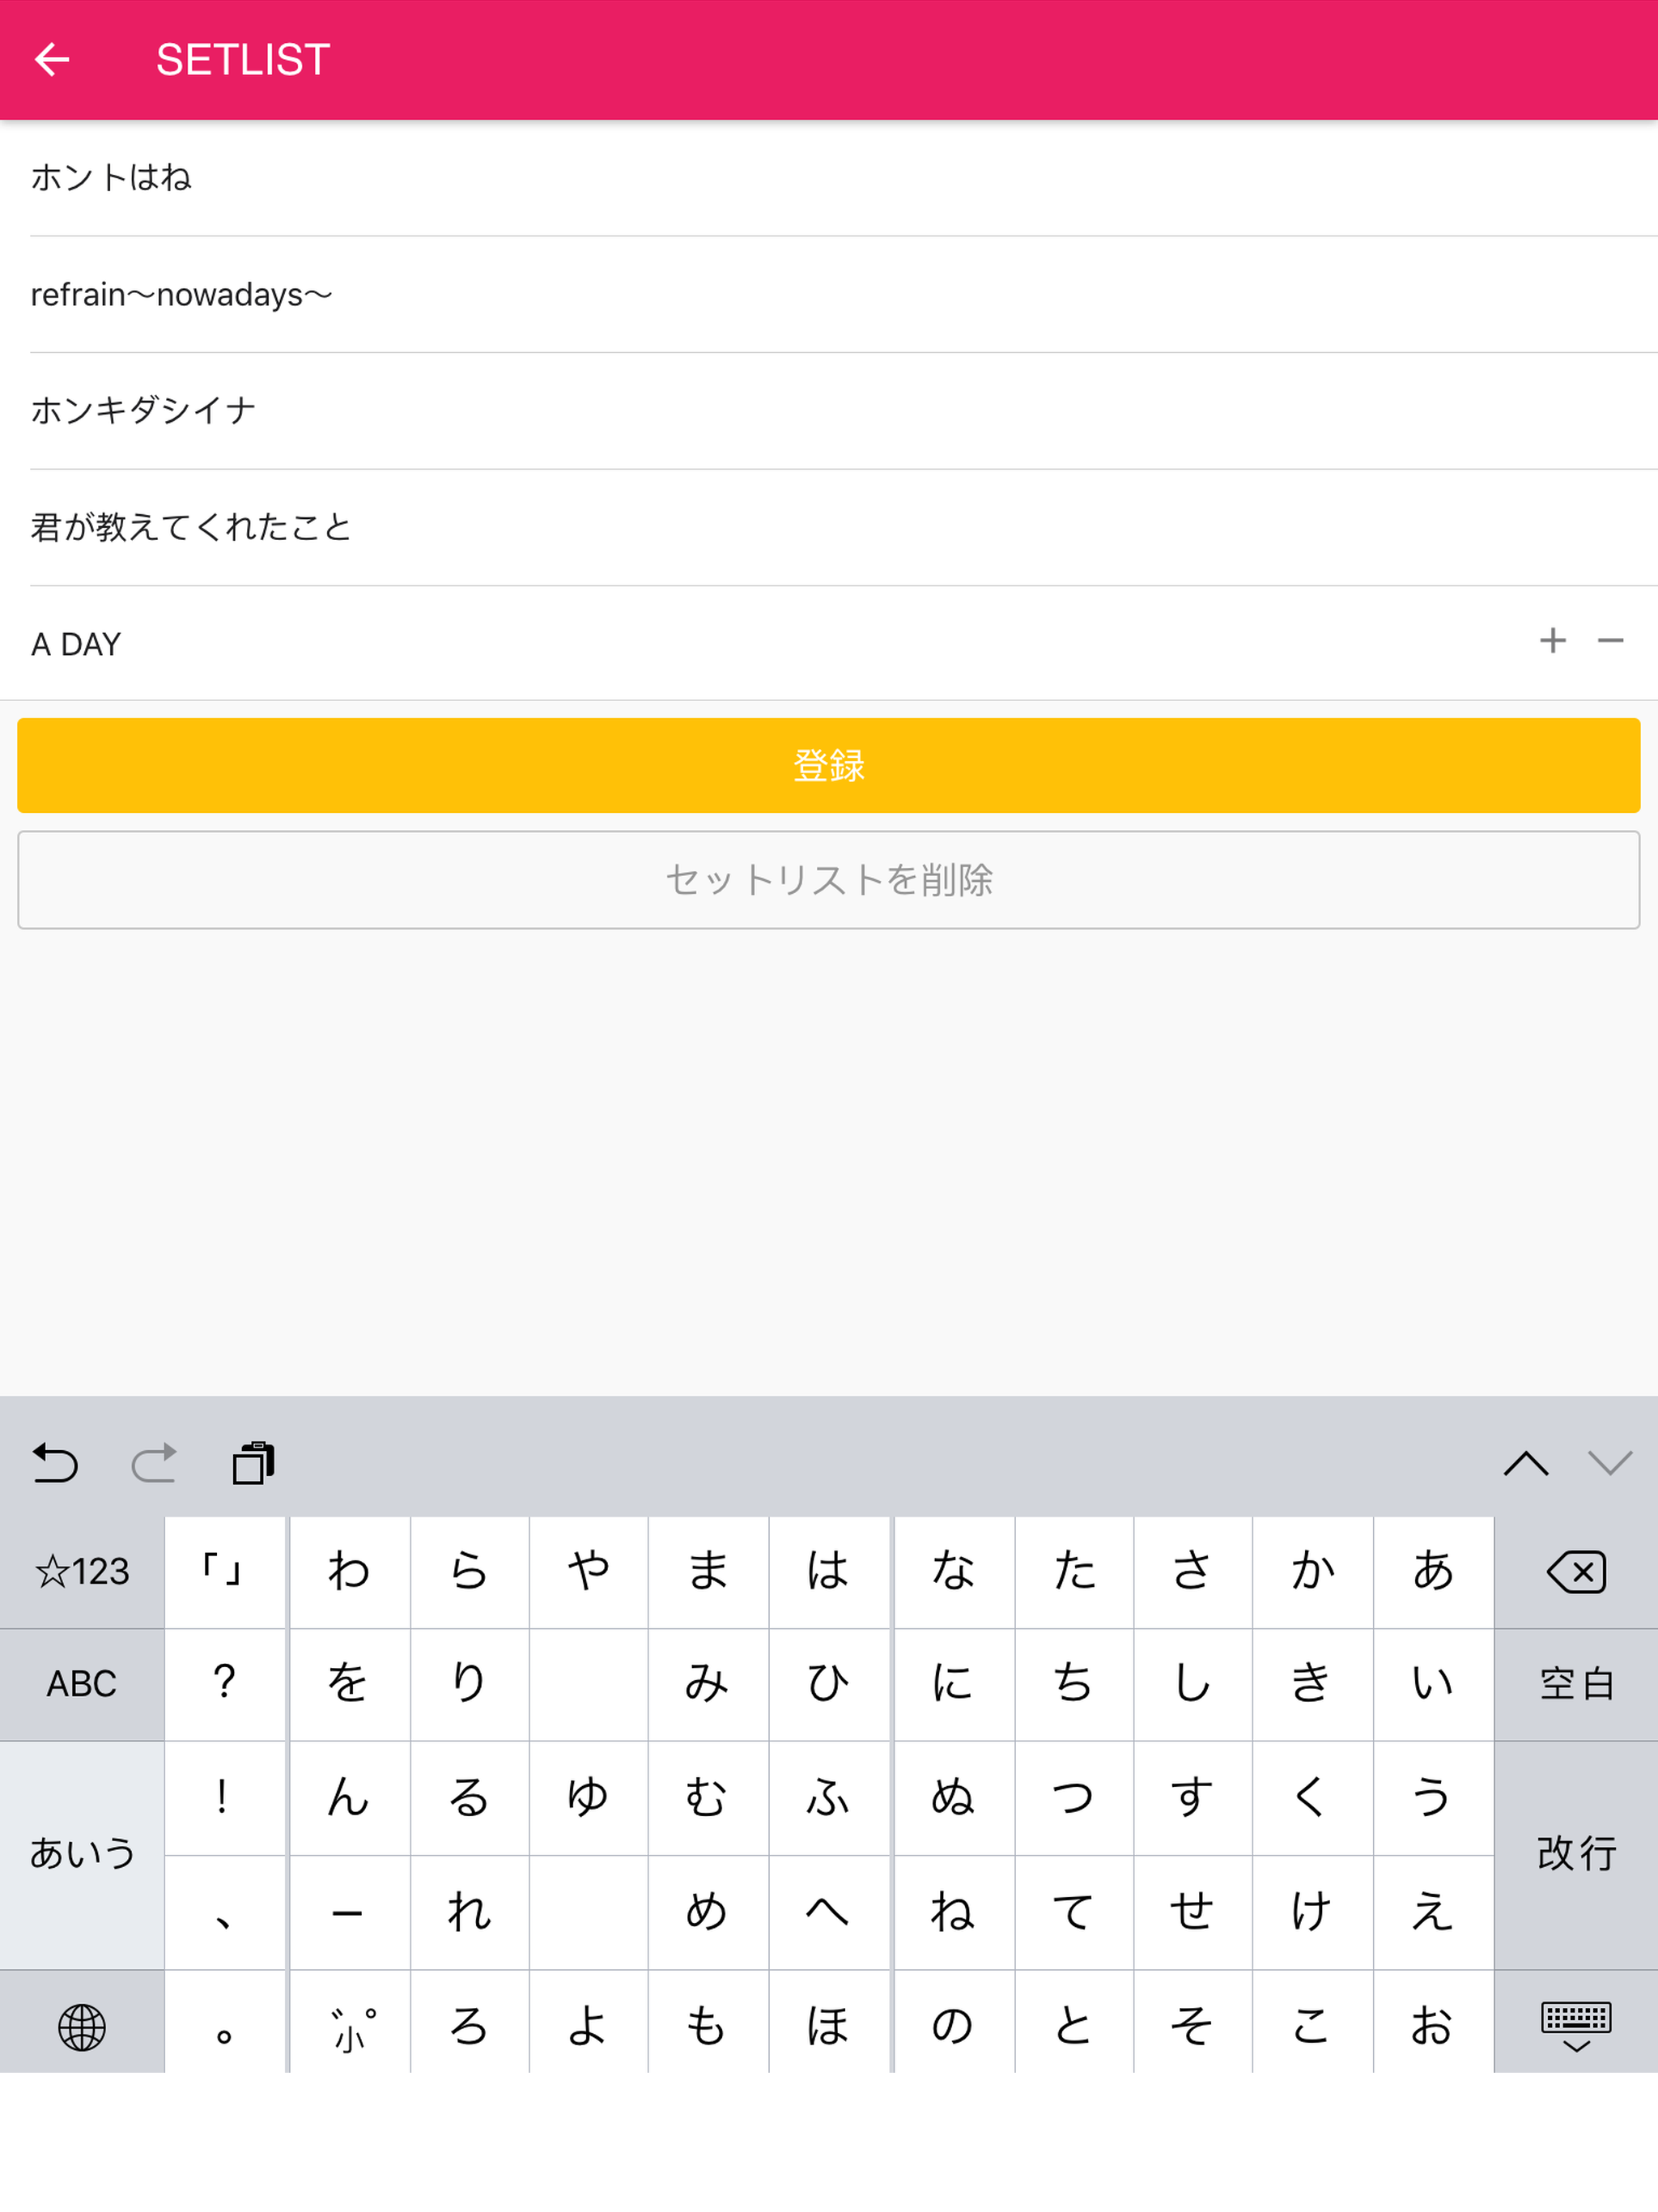1658x2212 pixels.
Task: Tap the ゆ key
Action: (x=588, y=1799)
